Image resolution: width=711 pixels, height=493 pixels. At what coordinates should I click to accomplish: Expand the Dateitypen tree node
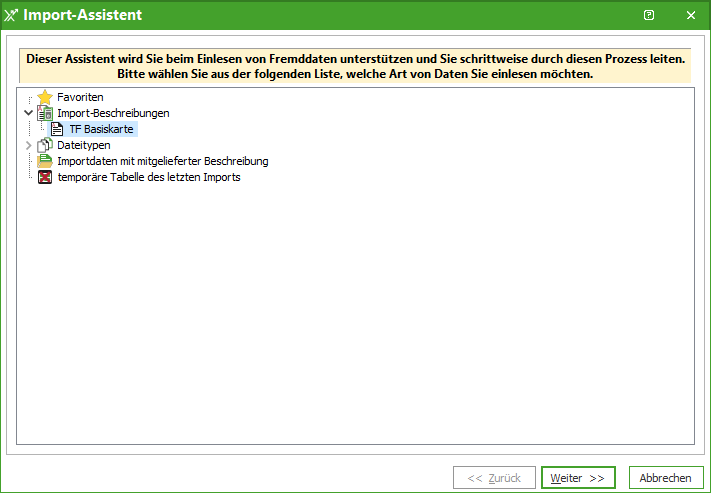pyautogui.click(x=28, y=146)
